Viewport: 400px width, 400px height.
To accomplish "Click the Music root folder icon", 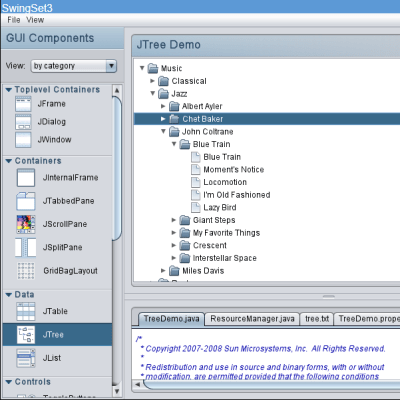I will 153,68.
